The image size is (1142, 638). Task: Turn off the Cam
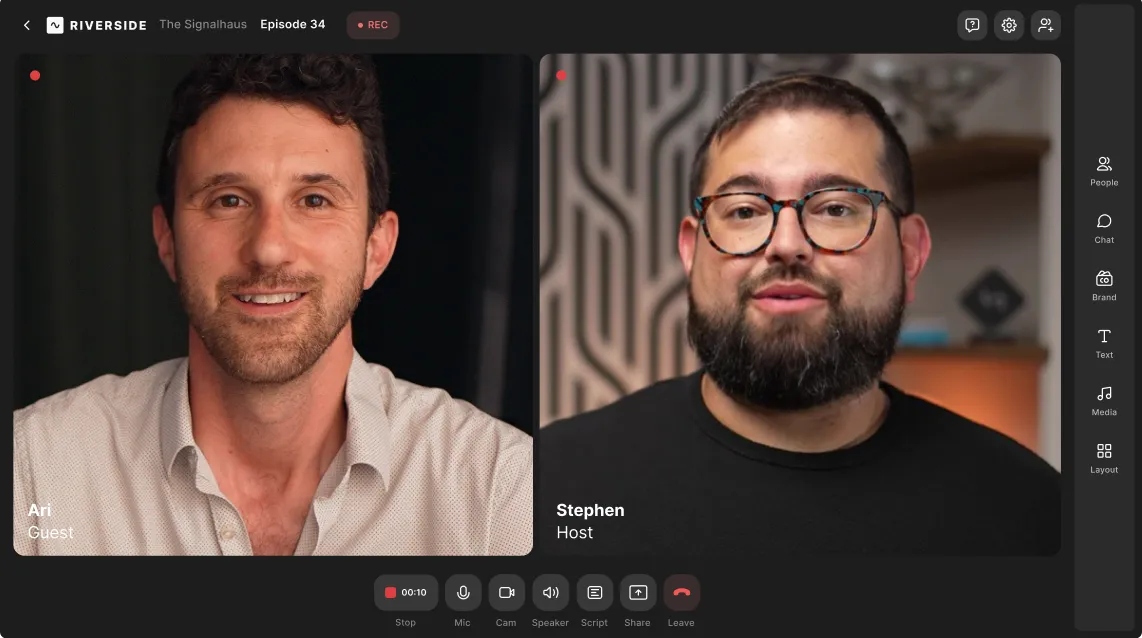click(x=506, y=592)
